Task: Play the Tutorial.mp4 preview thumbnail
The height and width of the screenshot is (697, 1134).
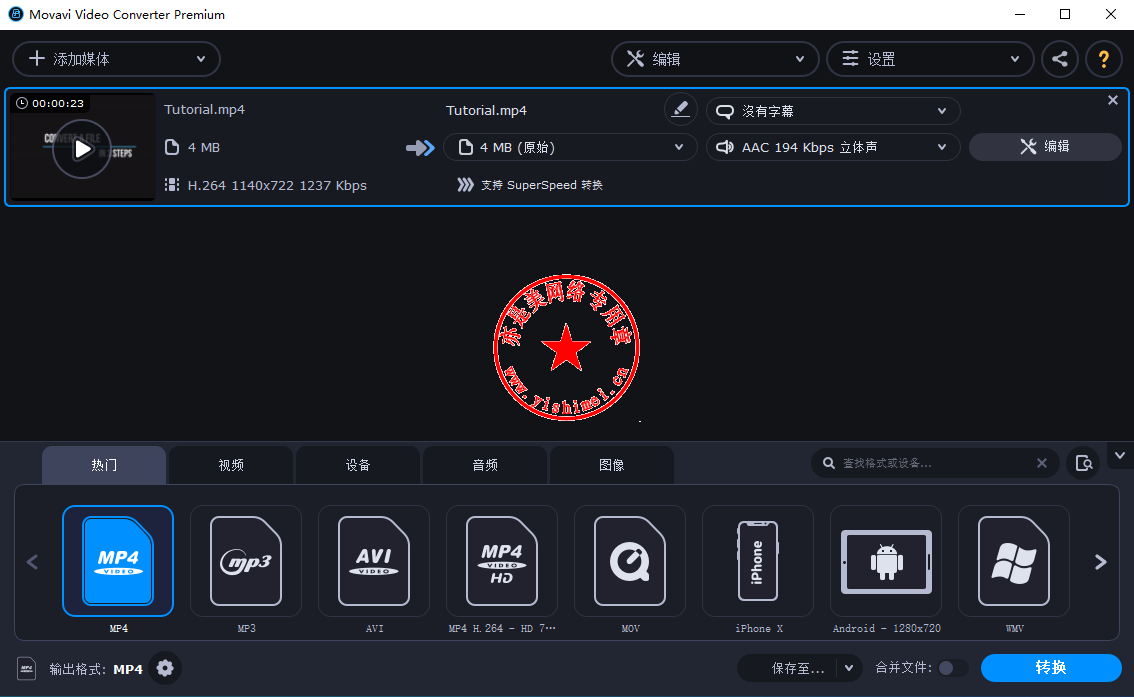Action: click(x=82, y=149)
